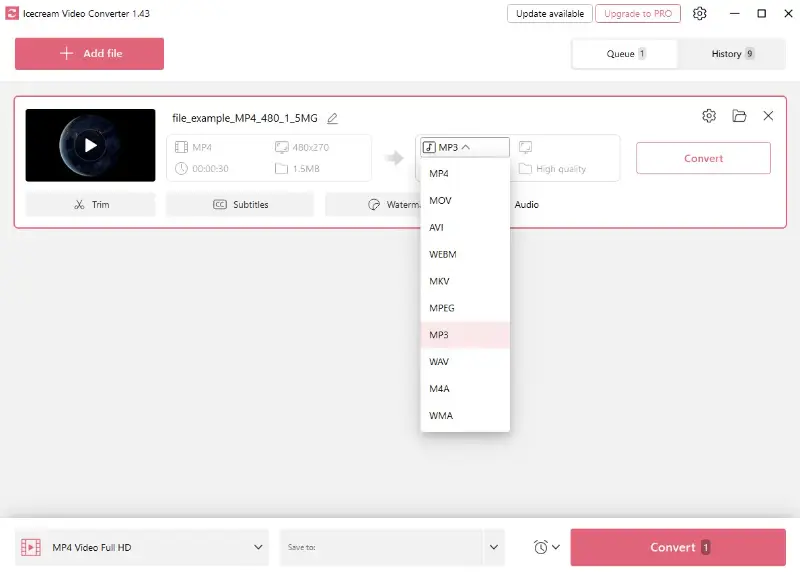Choose MOV from format list
The width and height of the screenshot is (800, 575).
pos(465,201)
